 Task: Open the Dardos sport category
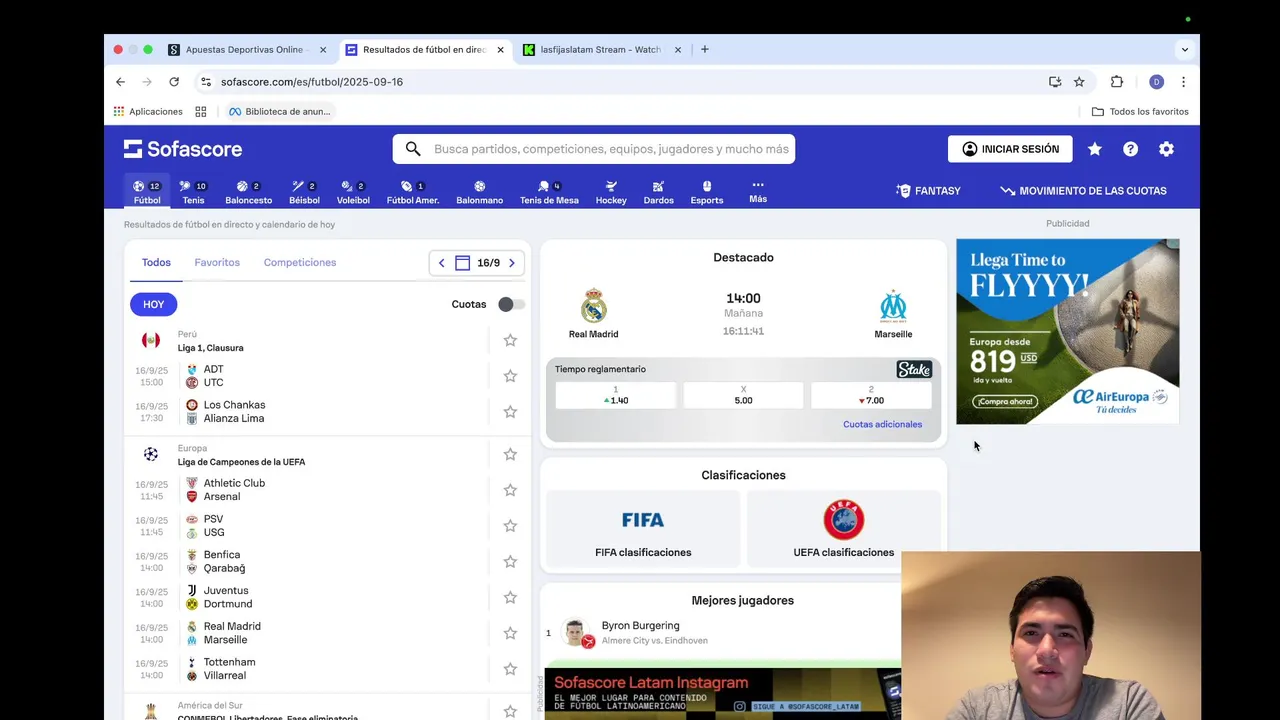click(x=658, y=192)
